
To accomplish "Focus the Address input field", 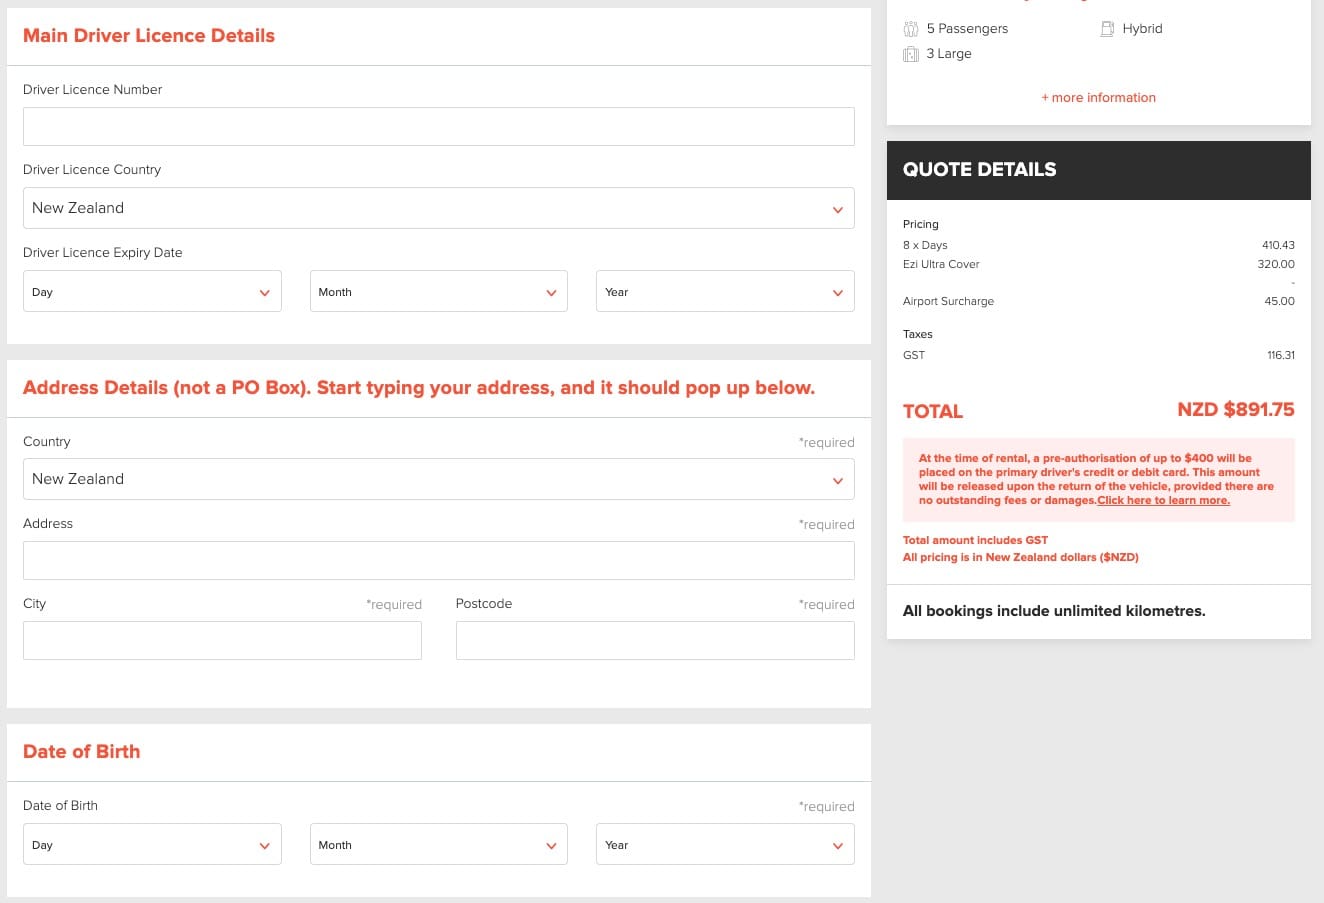I will (x=438, y=561).
